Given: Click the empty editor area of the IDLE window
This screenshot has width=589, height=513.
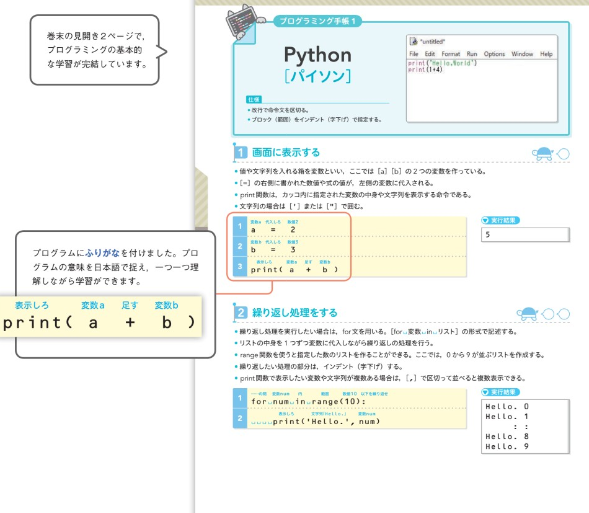Looking at the screenshot, I should [482, 97].
